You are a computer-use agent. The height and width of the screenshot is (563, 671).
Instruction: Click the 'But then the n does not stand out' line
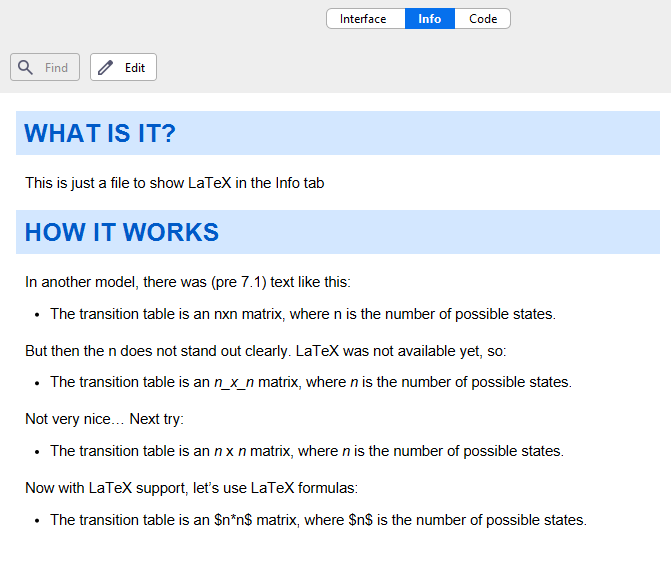pyautogui.click(x=266, y=351)
